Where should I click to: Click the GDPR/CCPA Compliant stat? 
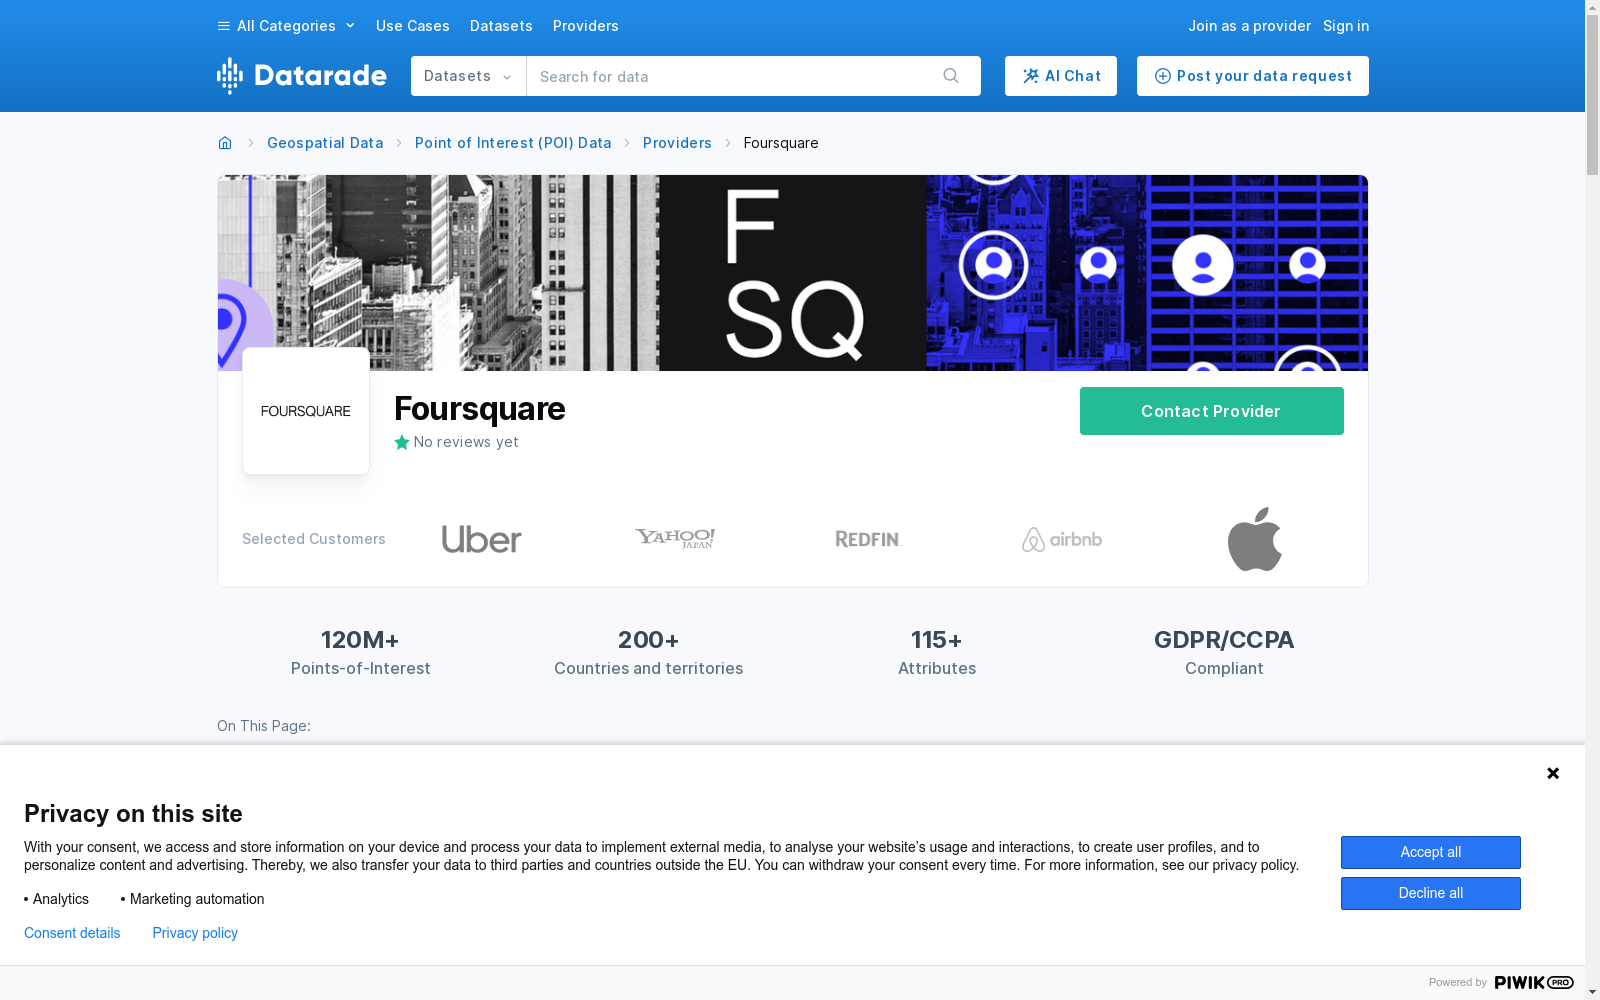click(1224, 652)
